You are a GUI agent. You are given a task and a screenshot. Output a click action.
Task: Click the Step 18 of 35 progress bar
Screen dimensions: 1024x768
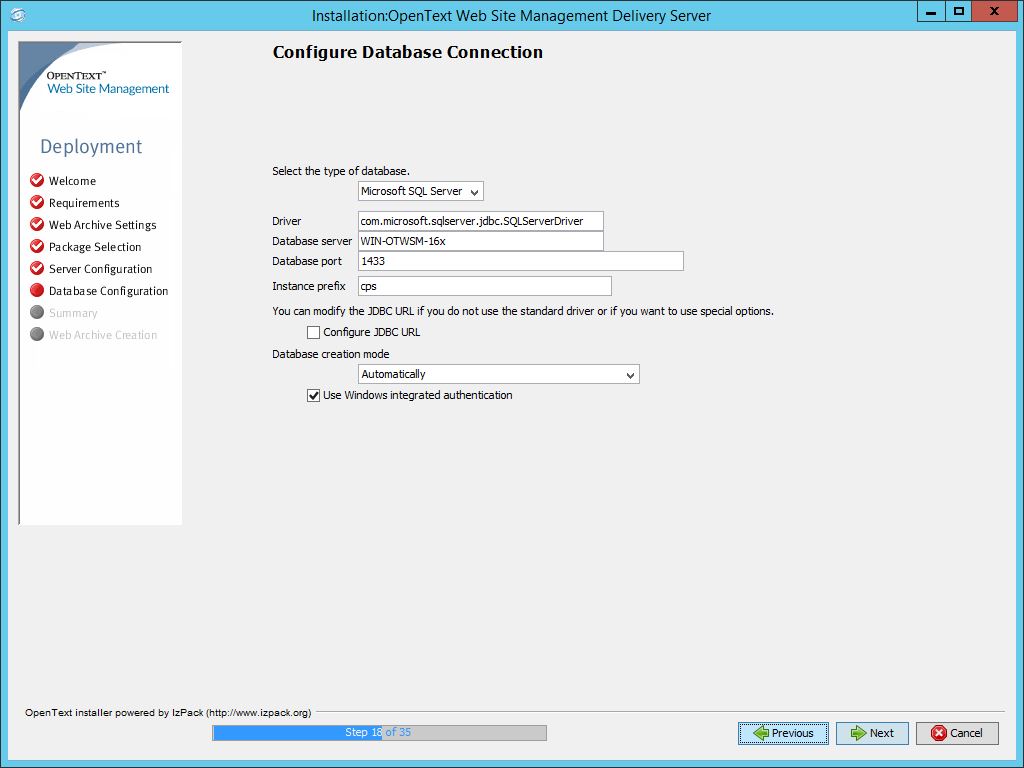tap(379, 733)
